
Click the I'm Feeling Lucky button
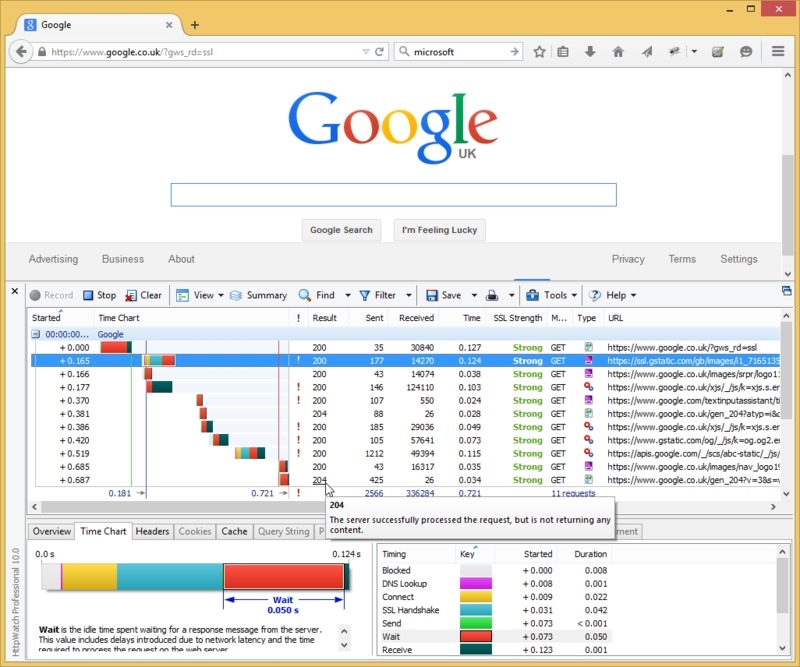439,230
